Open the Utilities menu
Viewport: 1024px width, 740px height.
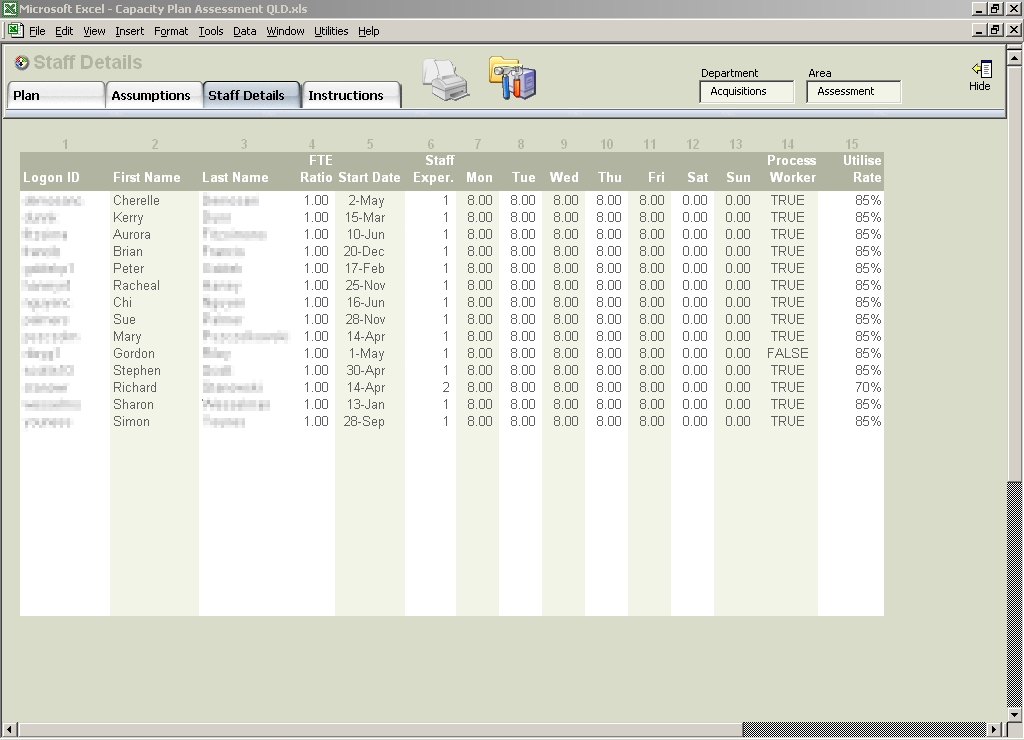point(331,31)
